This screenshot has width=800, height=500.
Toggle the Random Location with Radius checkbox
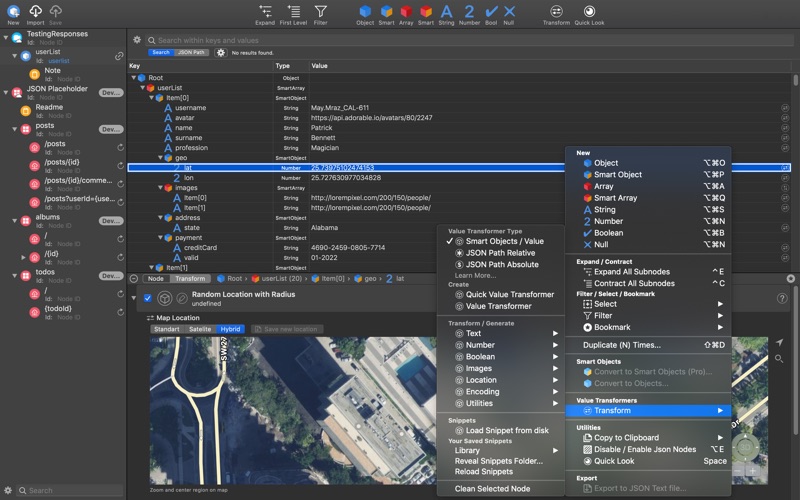click(148, 298)
